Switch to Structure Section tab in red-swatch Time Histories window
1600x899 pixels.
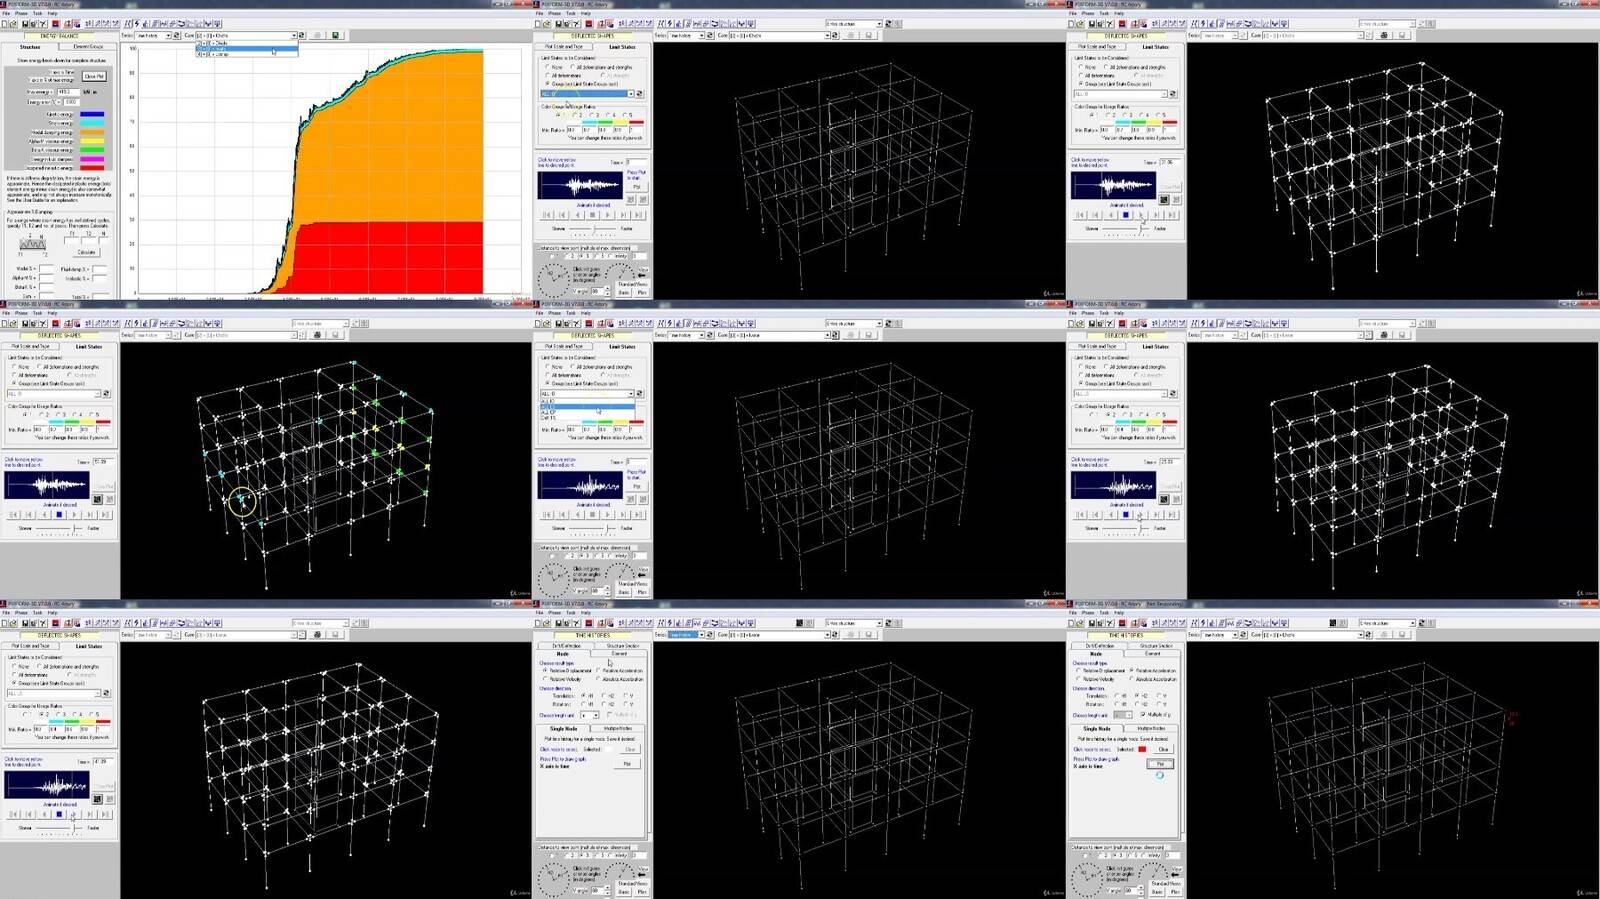tap(1156, 645)
